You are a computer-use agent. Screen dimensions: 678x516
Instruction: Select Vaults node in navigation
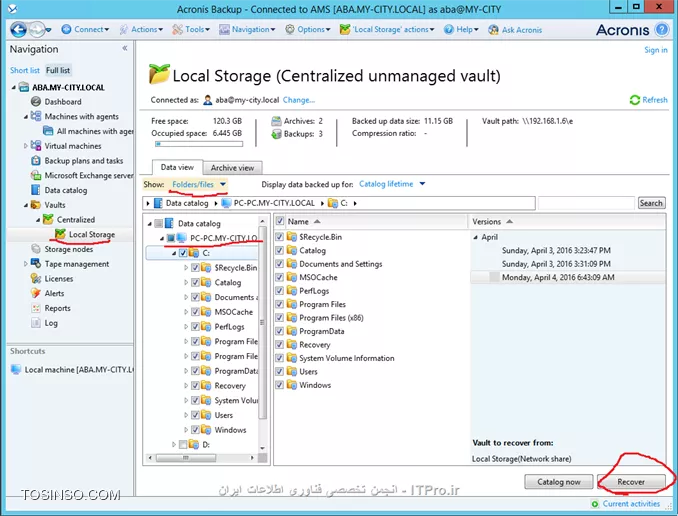tap(54, 205)
